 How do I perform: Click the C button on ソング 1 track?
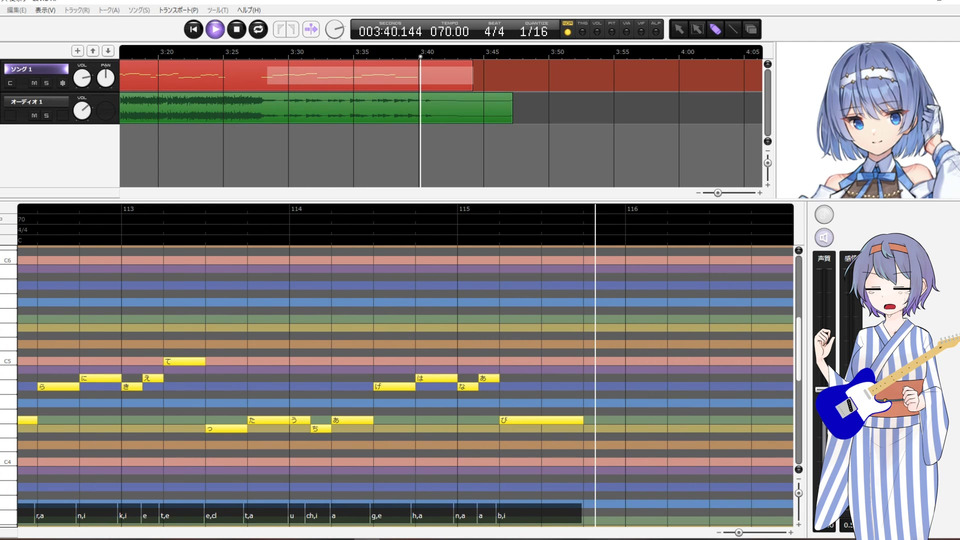point(10,83)
